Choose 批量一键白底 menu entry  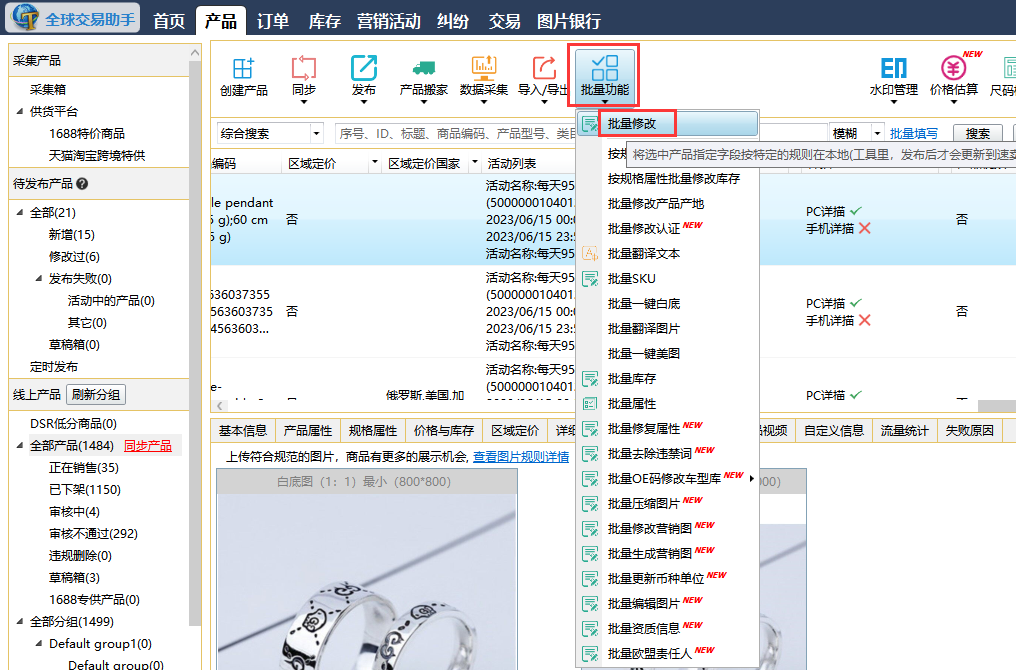643,304
